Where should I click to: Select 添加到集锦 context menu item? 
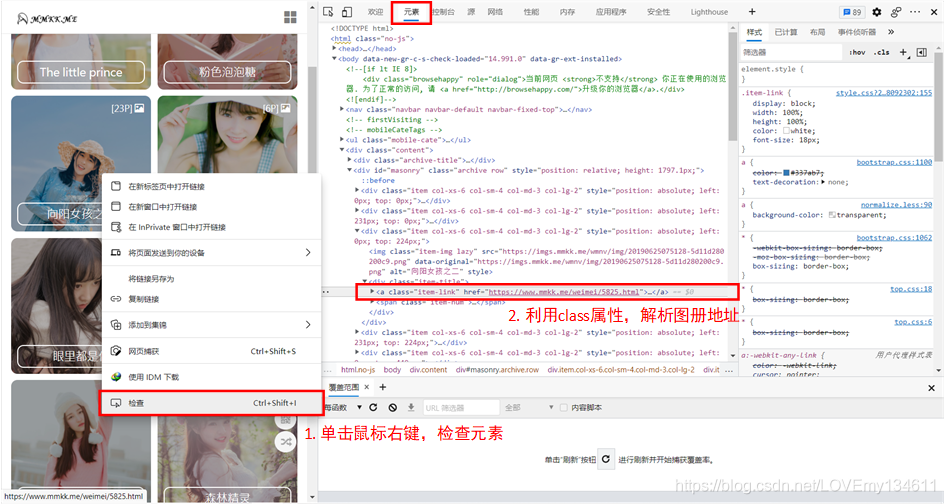click(211, 325)
